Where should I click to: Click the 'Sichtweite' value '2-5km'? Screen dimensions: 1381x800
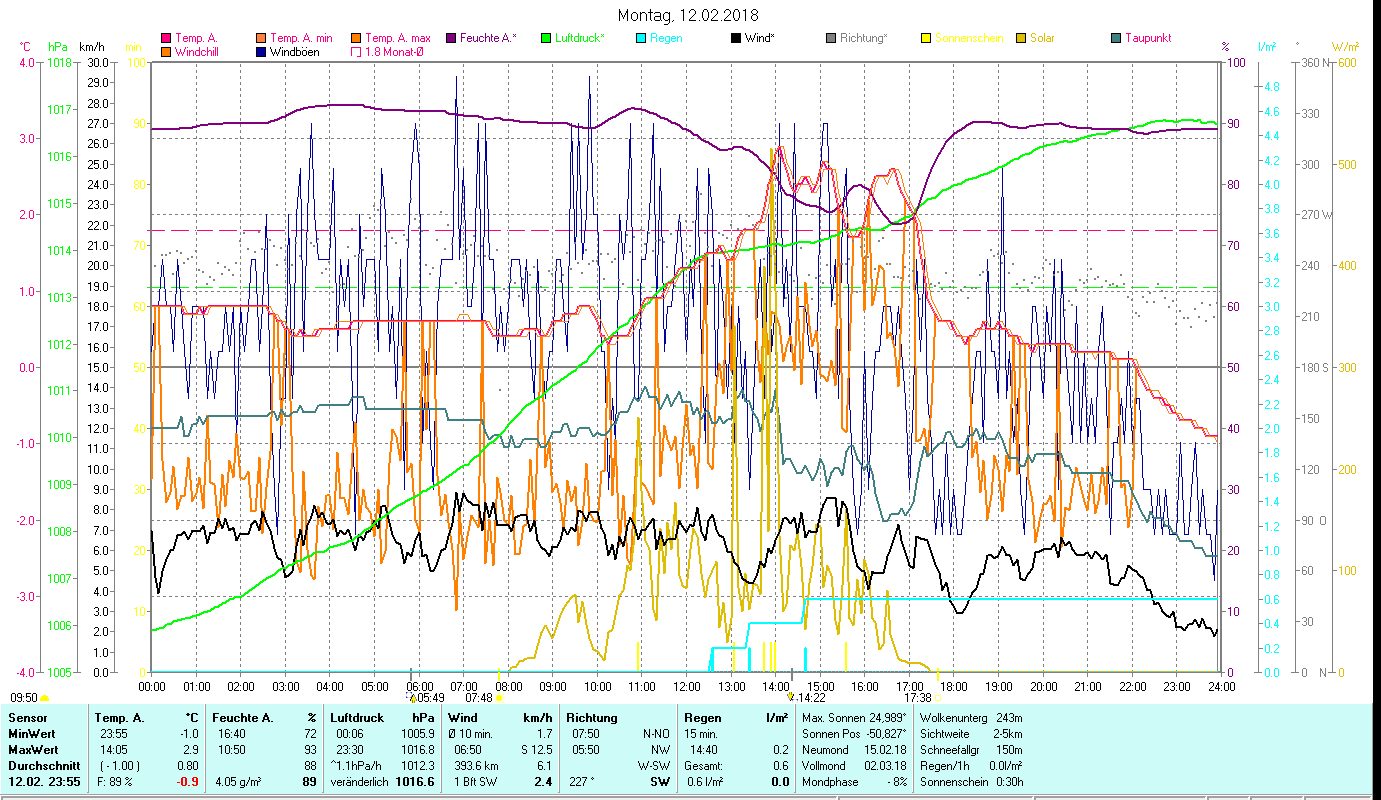pos(1008,734)
